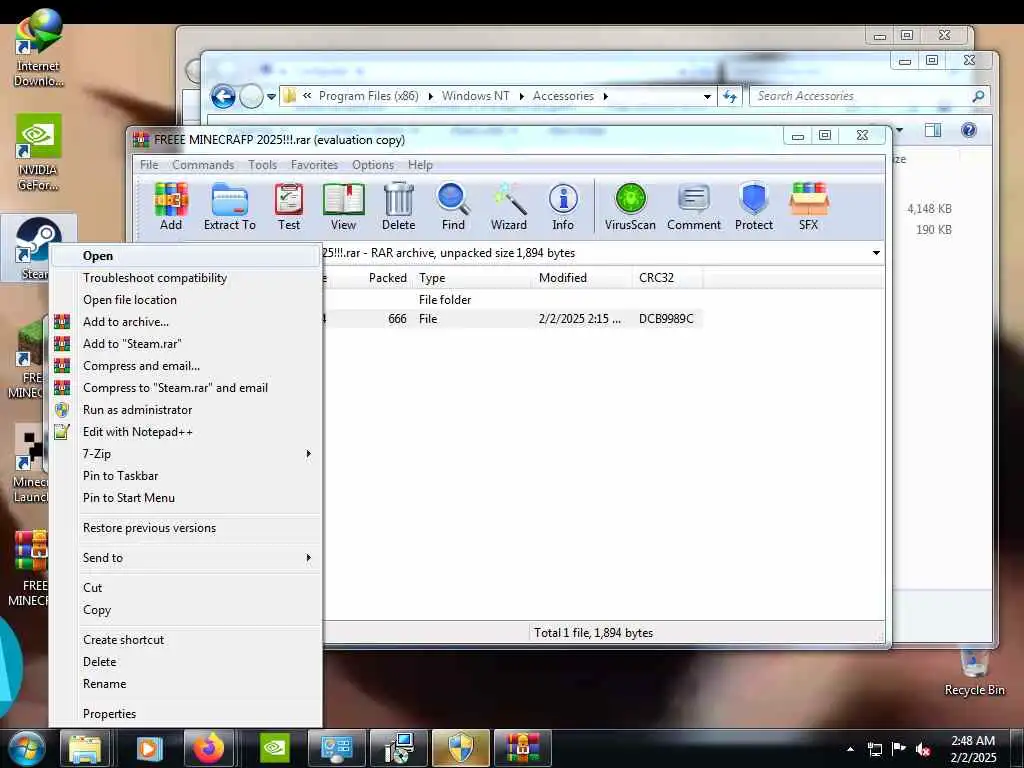This screenshot has height=768, width=1024.
Task: Open Windows Explorer from taskbar
Action: (86, 748)
